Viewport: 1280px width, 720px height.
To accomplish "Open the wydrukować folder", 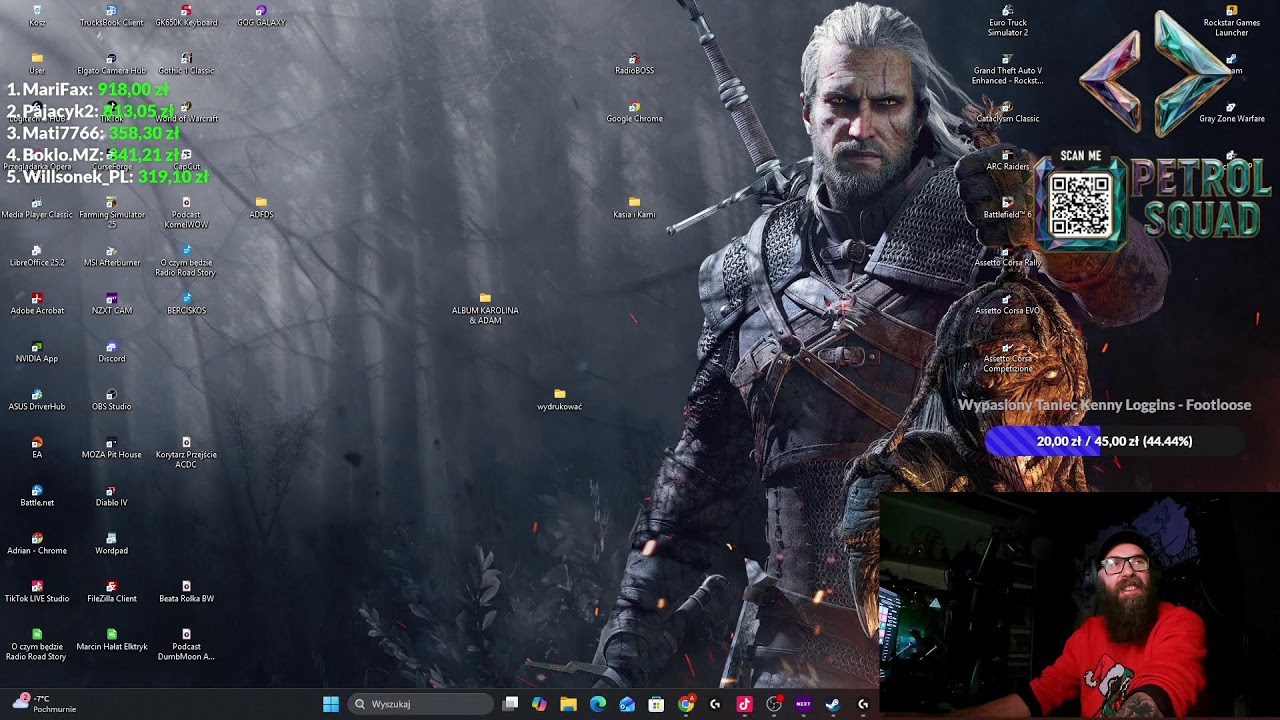I will pos(559,399).
